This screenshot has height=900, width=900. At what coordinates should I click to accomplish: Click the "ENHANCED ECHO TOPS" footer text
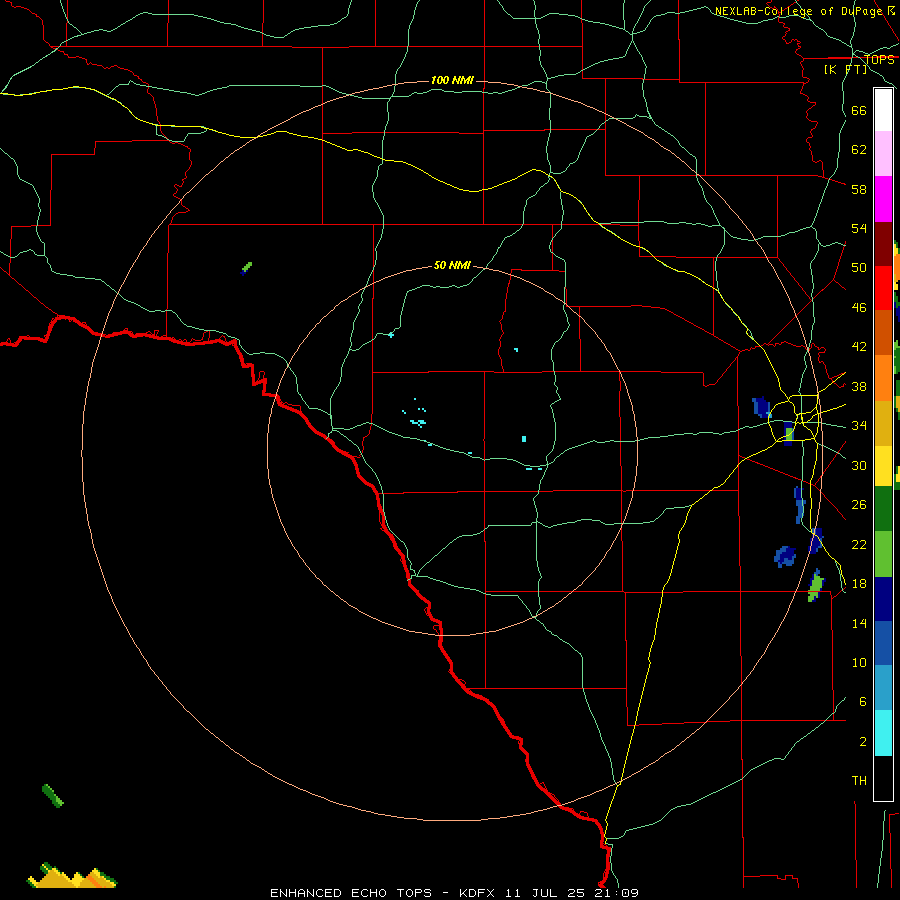(x=351, y=893)
